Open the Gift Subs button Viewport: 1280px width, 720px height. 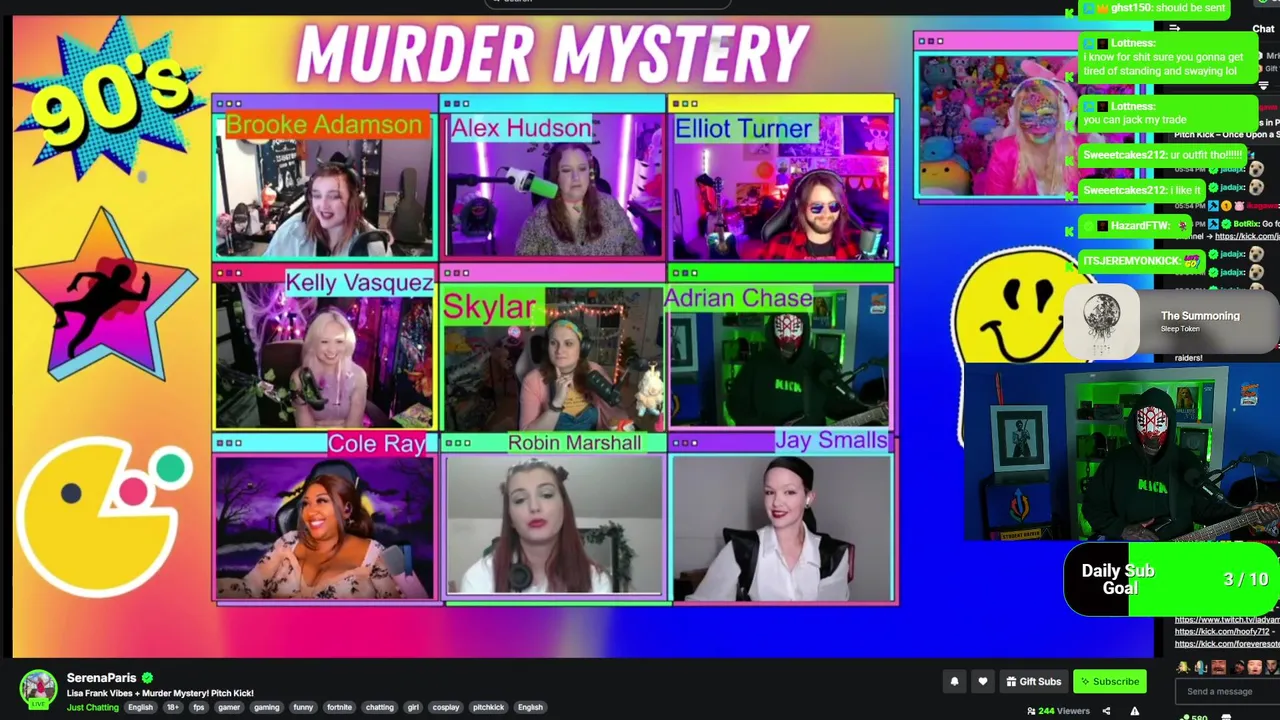coord(1034,682)
